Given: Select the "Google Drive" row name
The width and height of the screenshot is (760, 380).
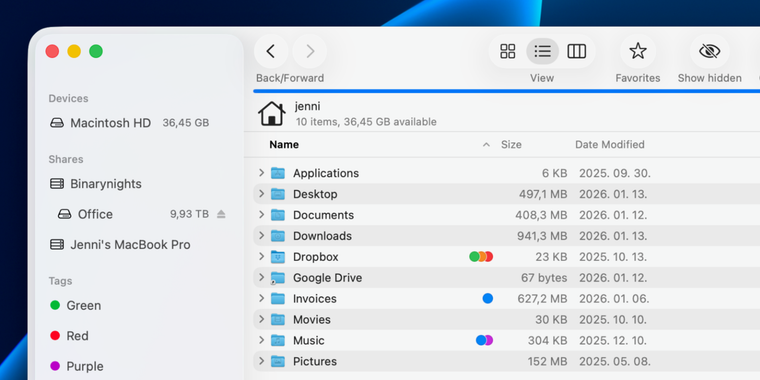Looking at the screenshot, I should [x=327, y=278].
